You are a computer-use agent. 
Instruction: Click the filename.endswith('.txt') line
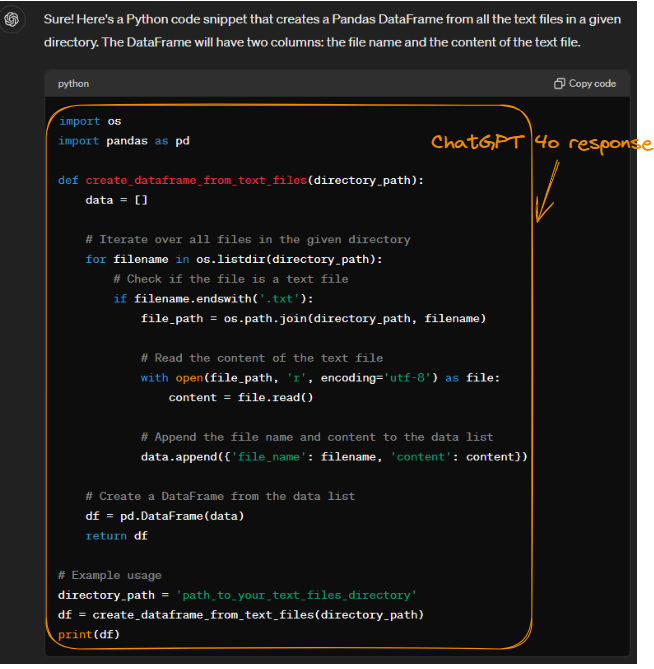[213, 299]
